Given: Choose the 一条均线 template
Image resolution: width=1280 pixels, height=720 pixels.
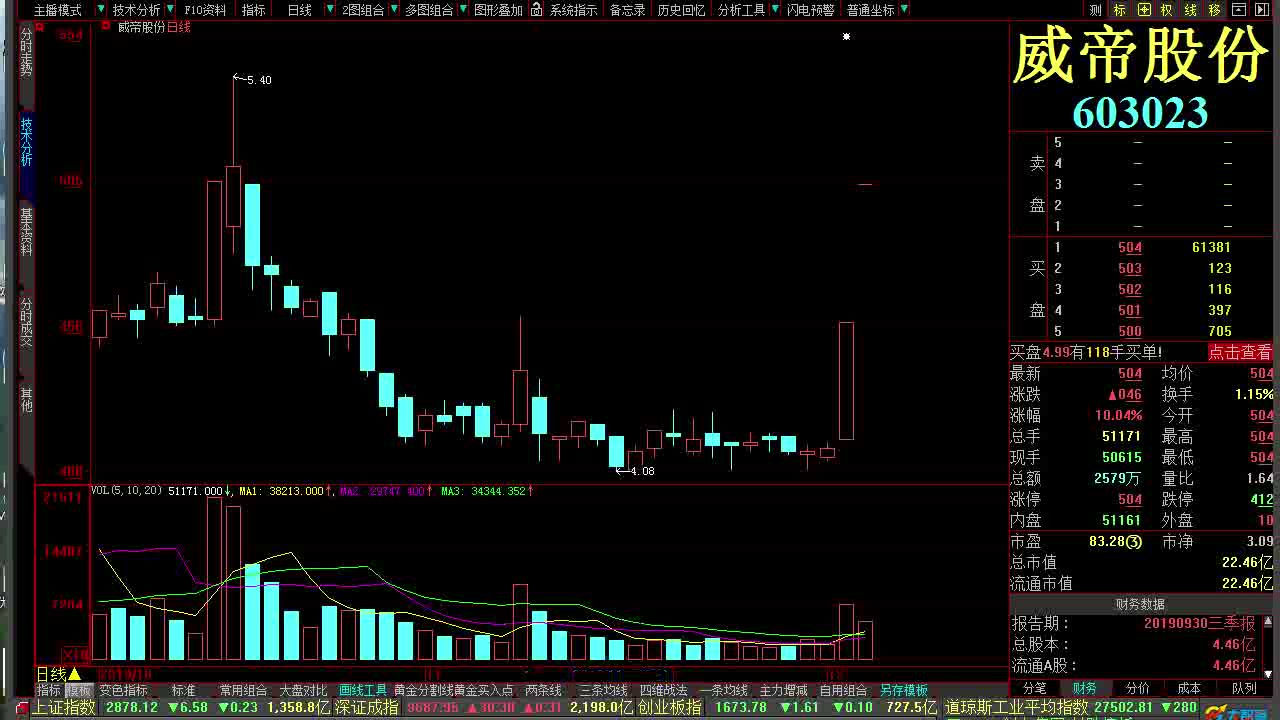Looking at the screenshot, I should [724, 690].
